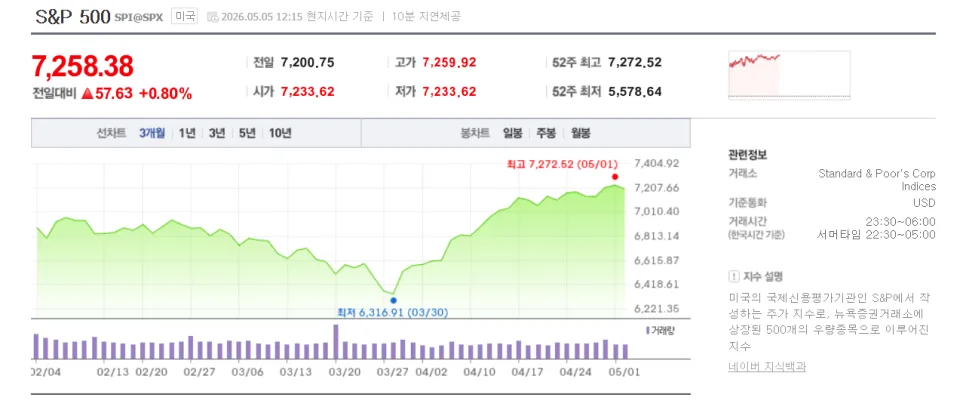The height and width of the screenshot is (416, 966).
Task: Click the 52주 최저 value 5,578.64
Action: [x=635, y=92]
